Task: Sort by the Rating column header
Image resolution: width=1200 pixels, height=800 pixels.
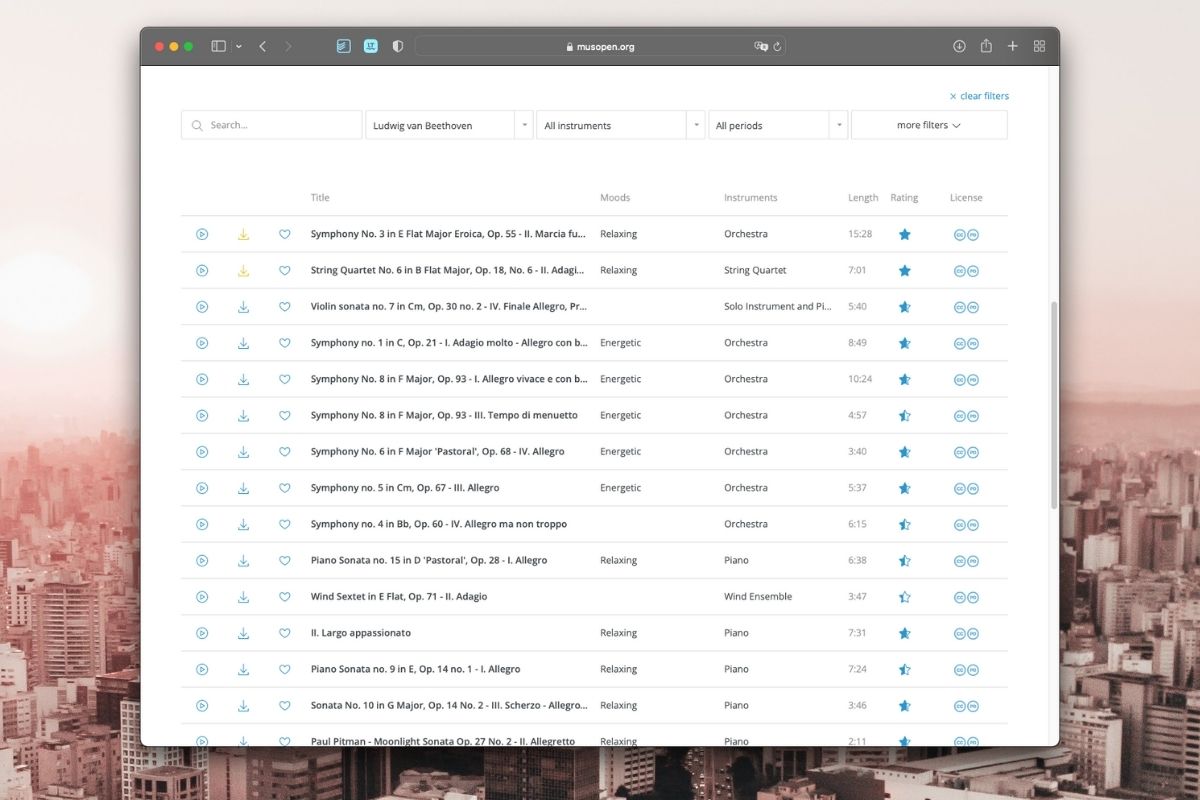Action: point(904,198)
